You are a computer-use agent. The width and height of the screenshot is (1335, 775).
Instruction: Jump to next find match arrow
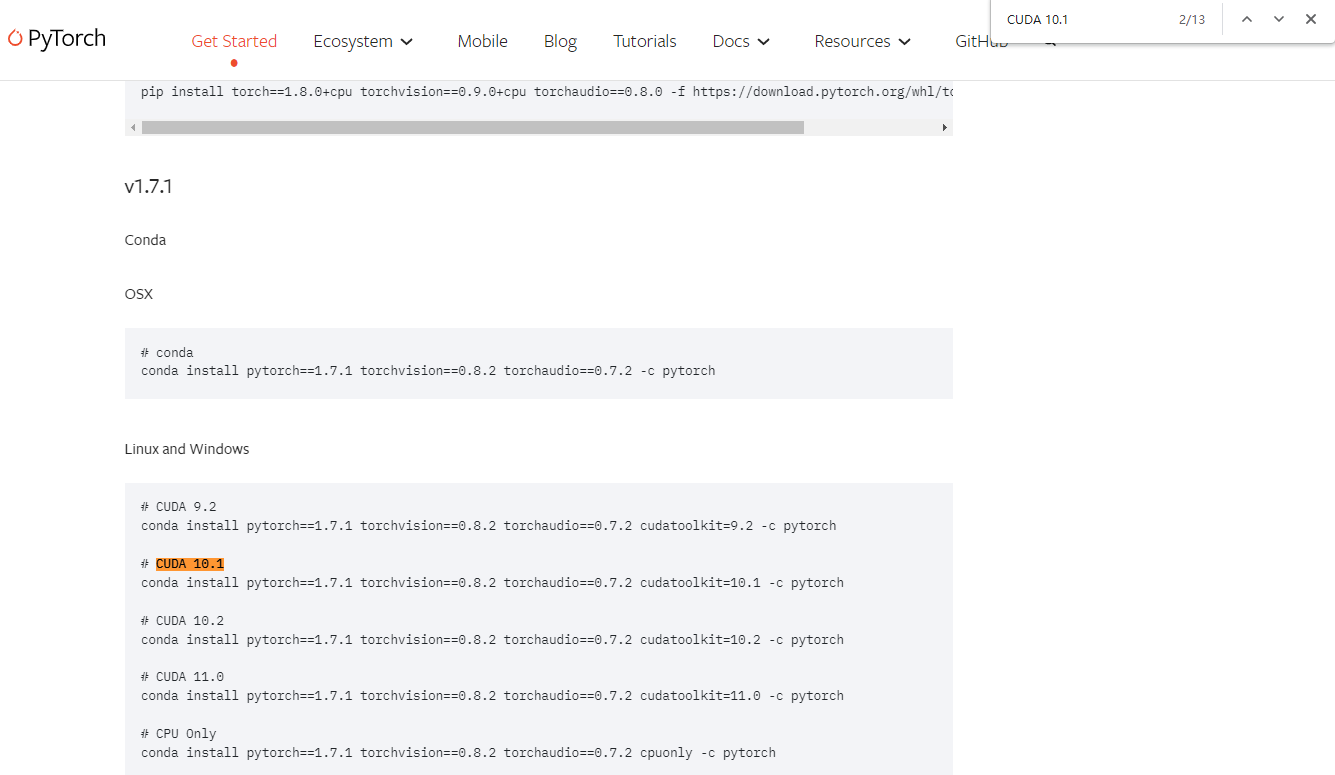click(1278, 19)
